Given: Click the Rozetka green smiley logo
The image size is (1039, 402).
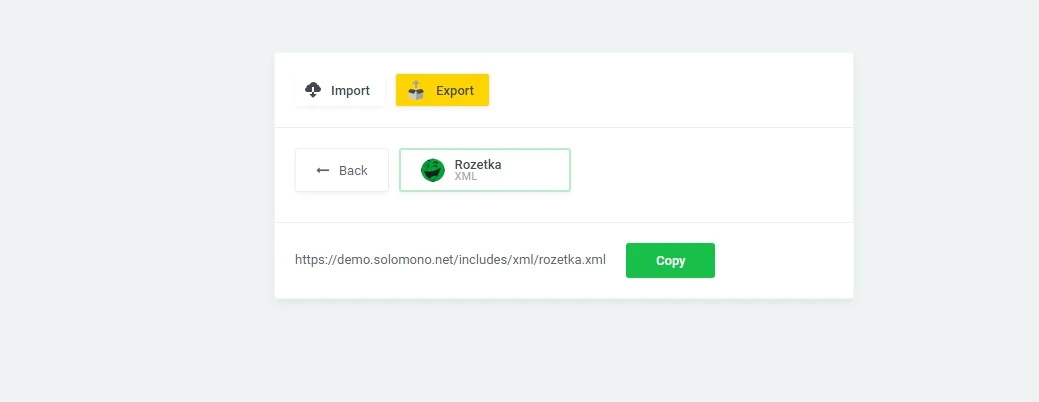Looking at the screenshot, I should 433,170.
